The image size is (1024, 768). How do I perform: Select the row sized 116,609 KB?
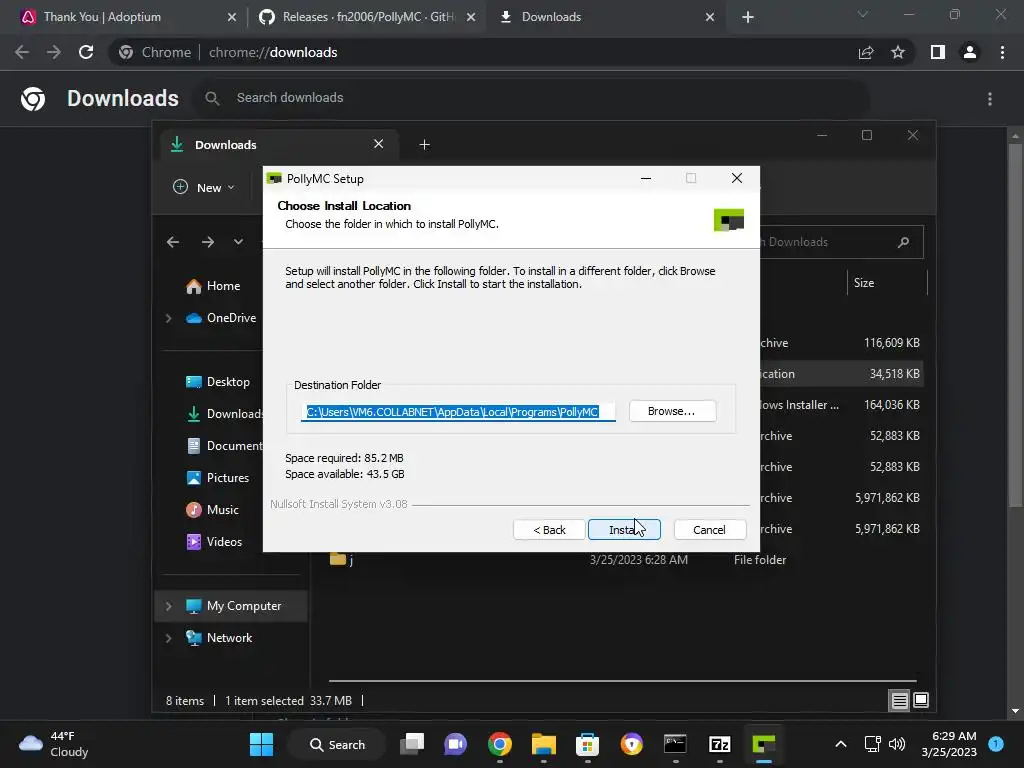[842, 343]
